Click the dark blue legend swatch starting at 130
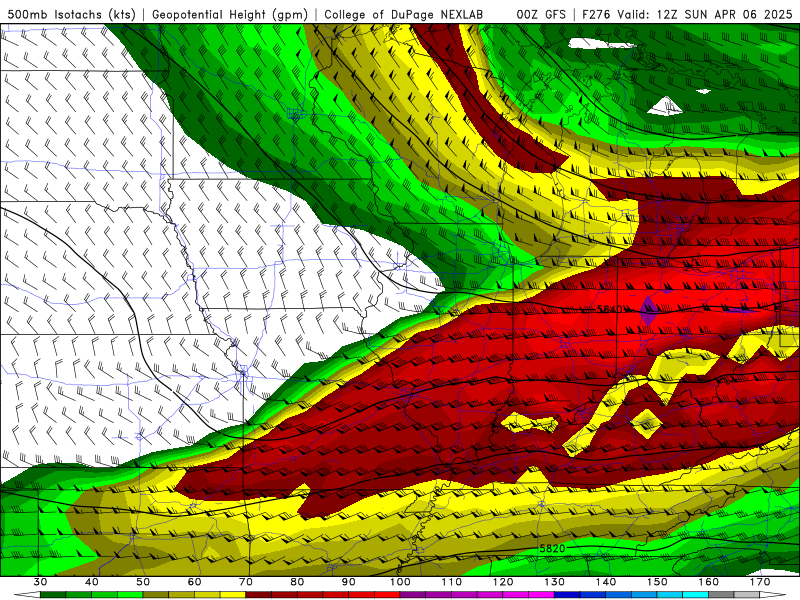The height and width of the screenshot is (600, 800). tap(567, 595)
